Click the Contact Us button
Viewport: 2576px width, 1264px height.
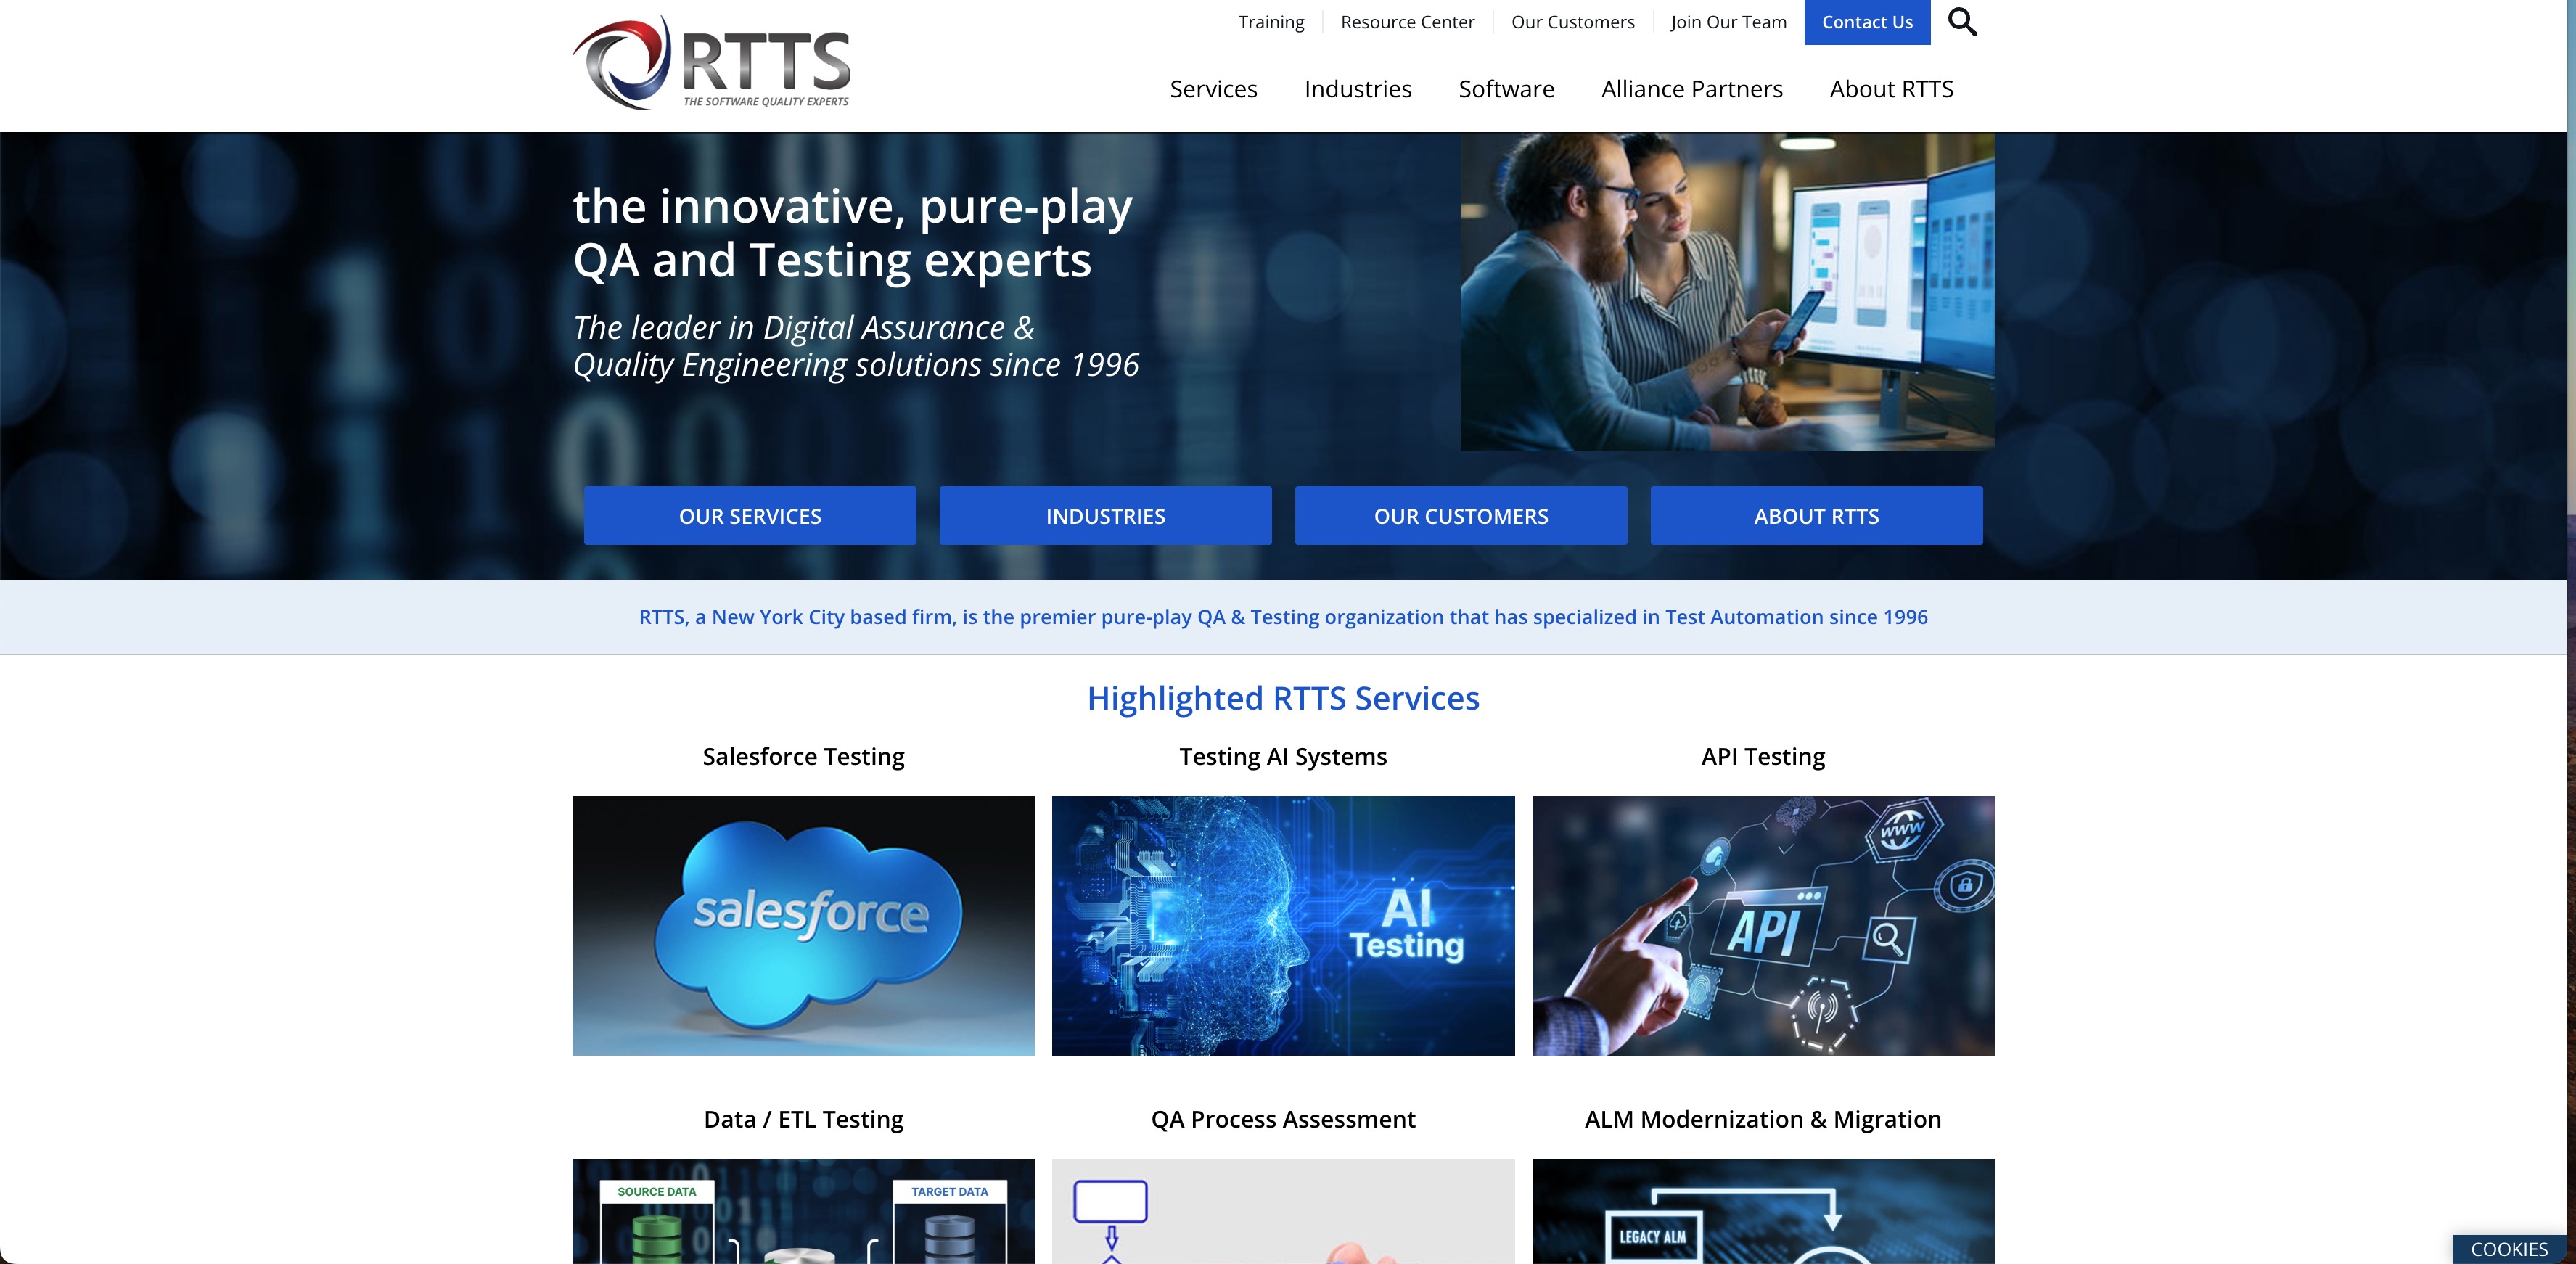click(1867, 22)
